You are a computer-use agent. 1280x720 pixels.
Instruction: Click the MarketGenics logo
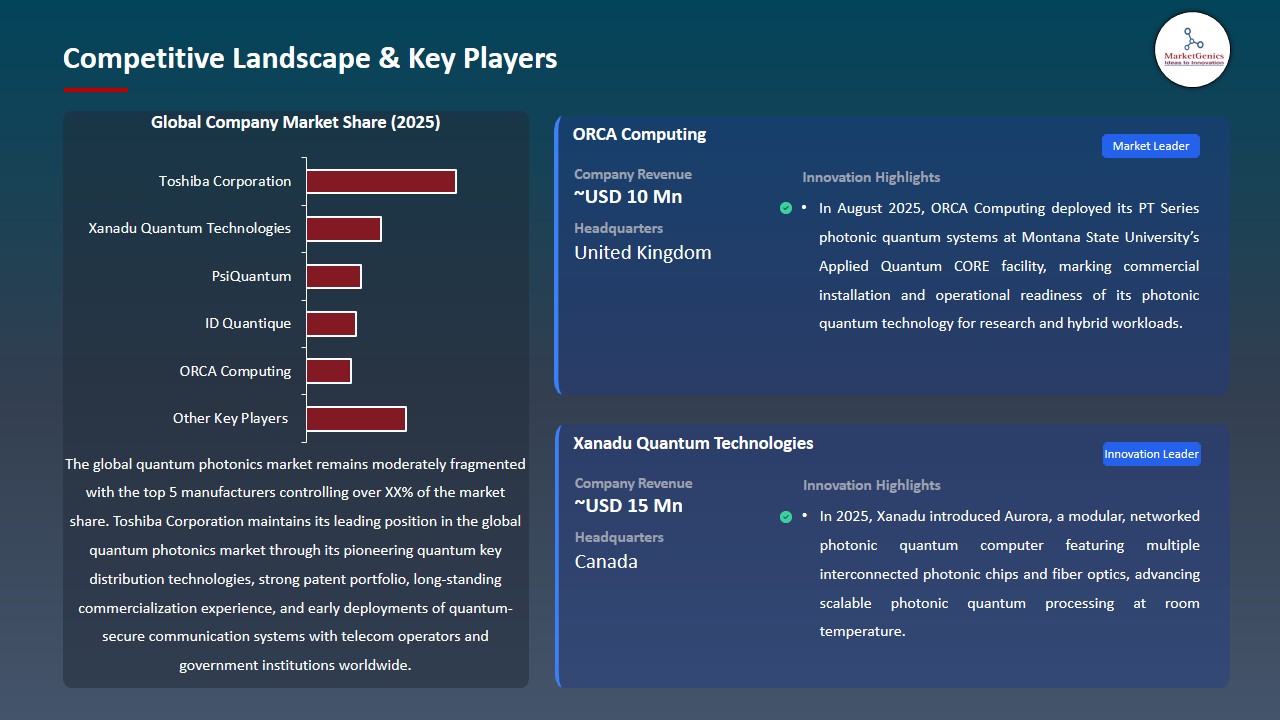[1192, 50]
